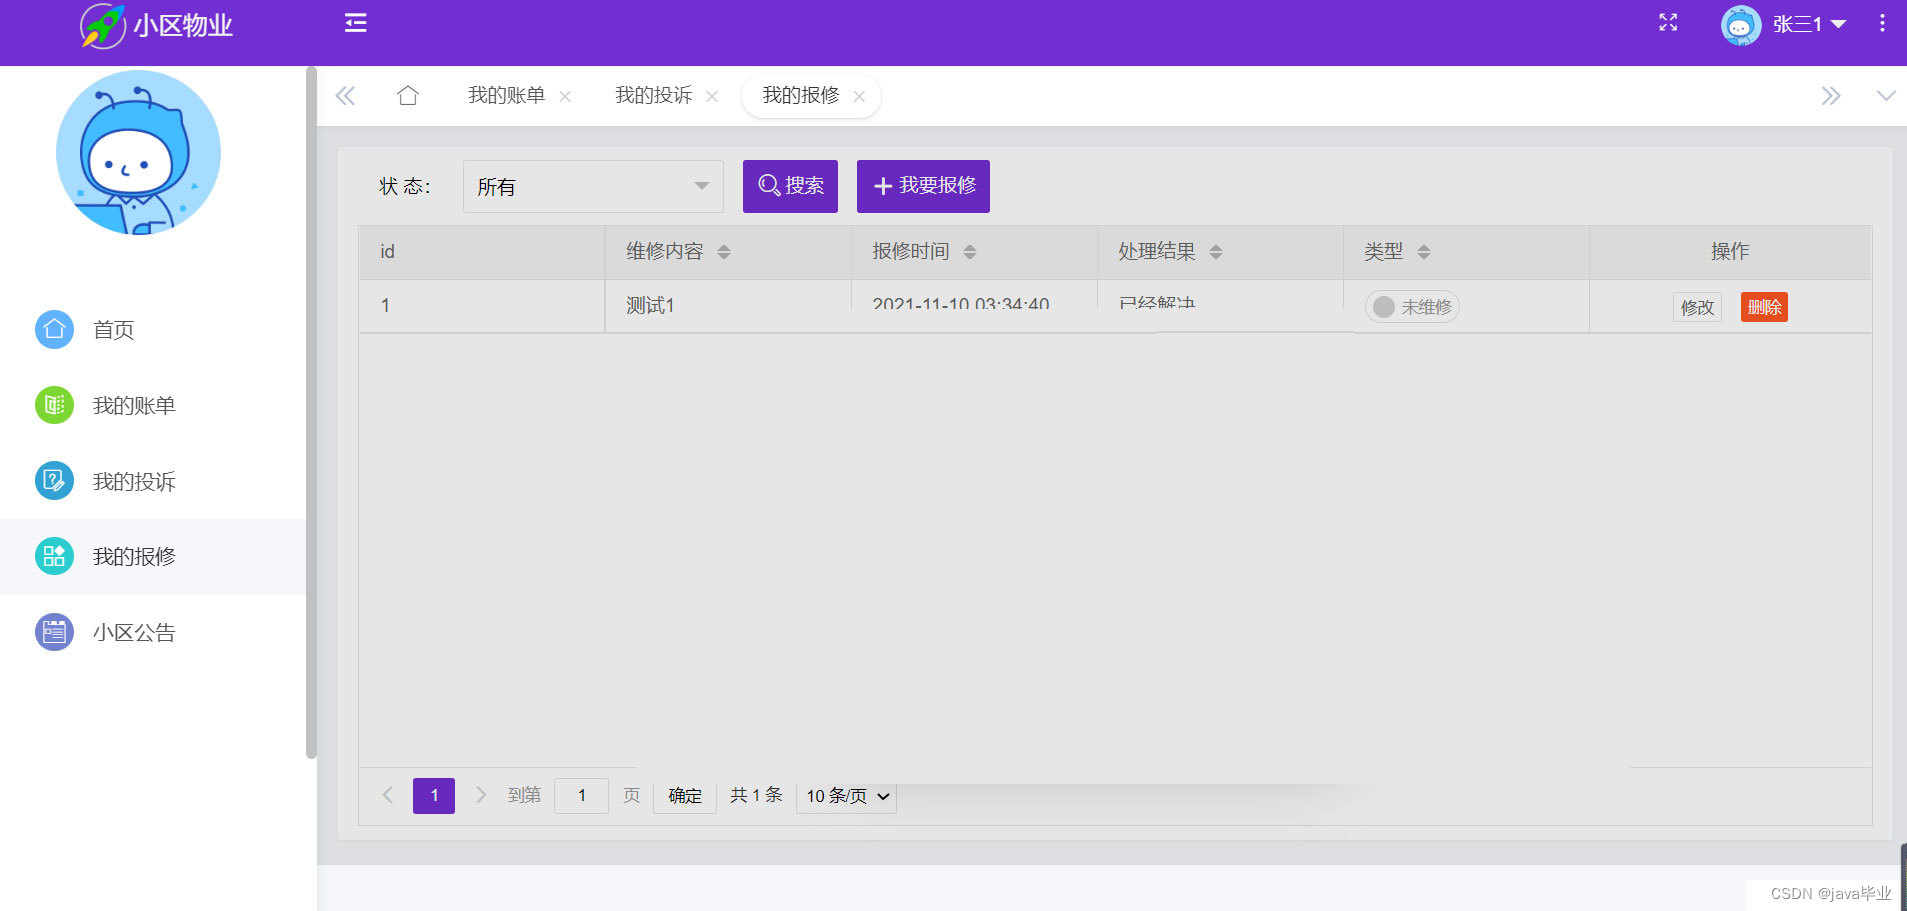This screenshot has height=911, width=1907.
Task: Click the 共 1 条 total count text
Action: coord(756,795)
